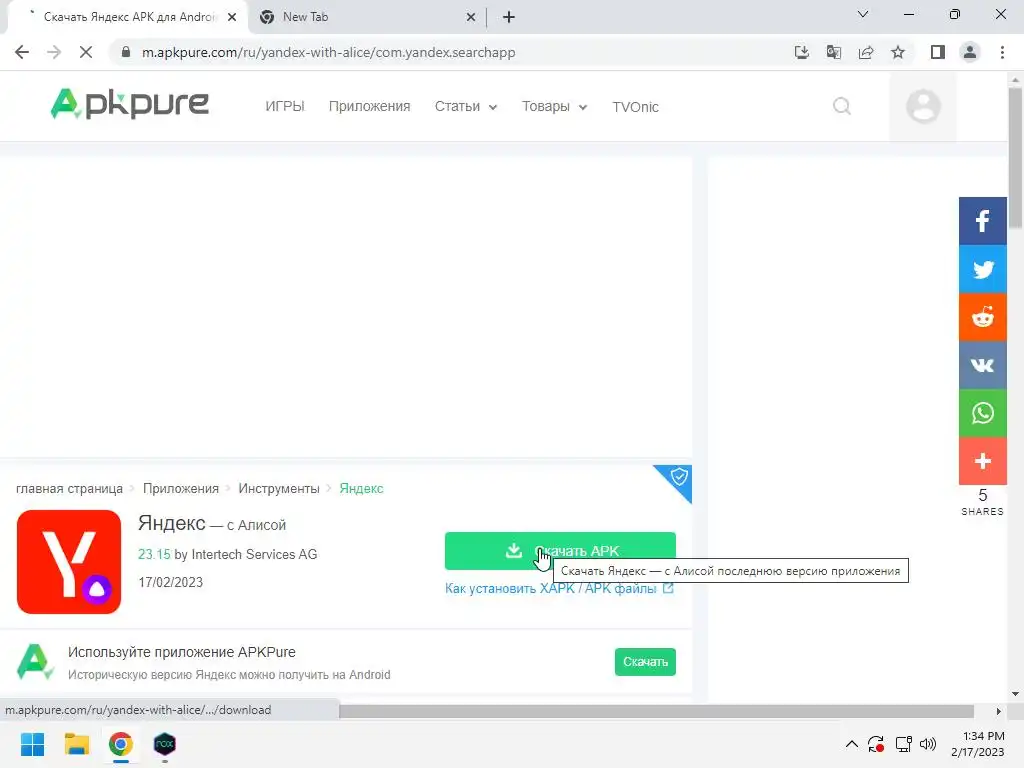Open the Приложения nav item
The height and width of the screenshot is (768, 1024).
point(370,106)
